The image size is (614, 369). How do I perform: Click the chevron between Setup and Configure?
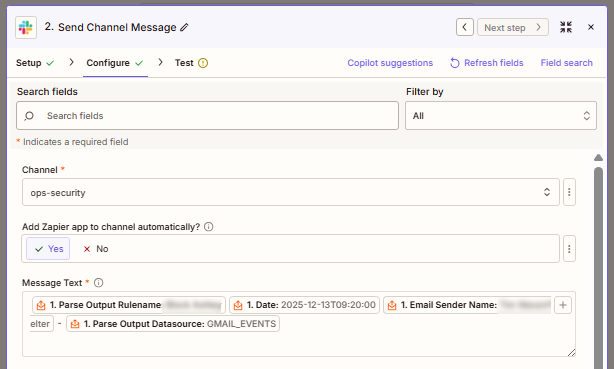click(71, 62)
